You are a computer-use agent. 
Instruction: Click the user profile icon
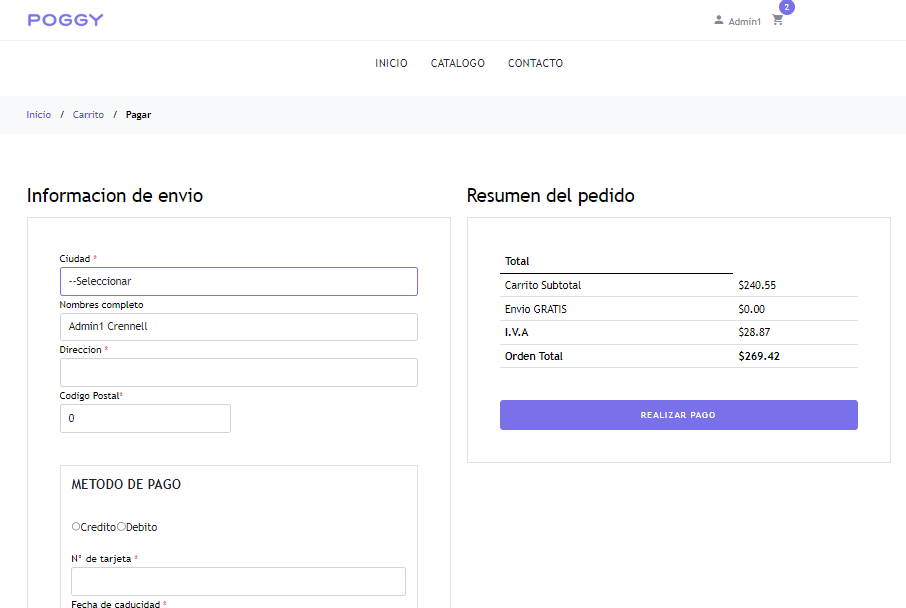718,20
